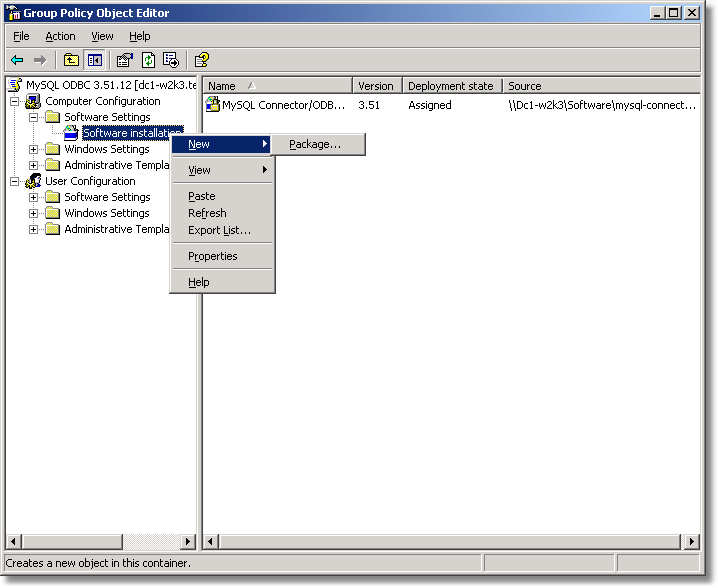
Task: Open View submenu in context menu
Action: [222, 170]
